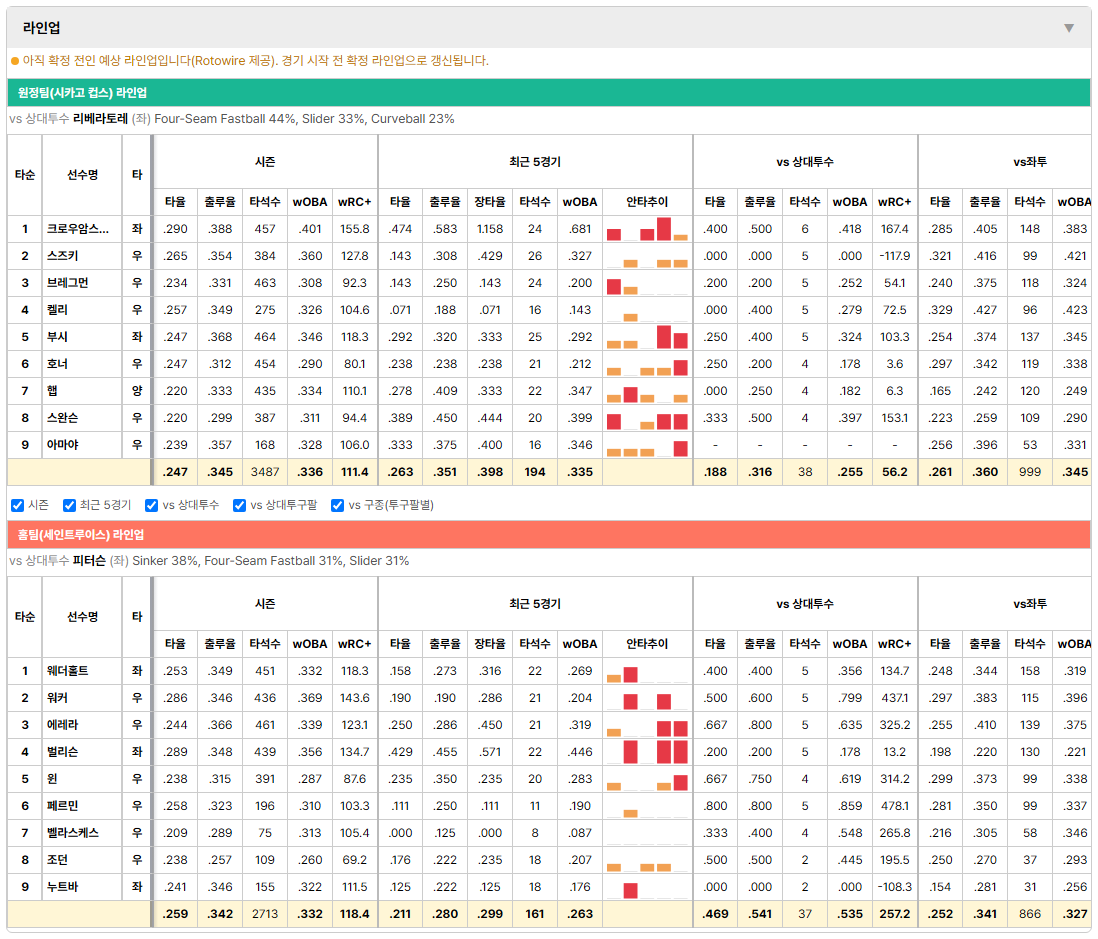Click the 스완슨 hit-trend mini chart

647,418
